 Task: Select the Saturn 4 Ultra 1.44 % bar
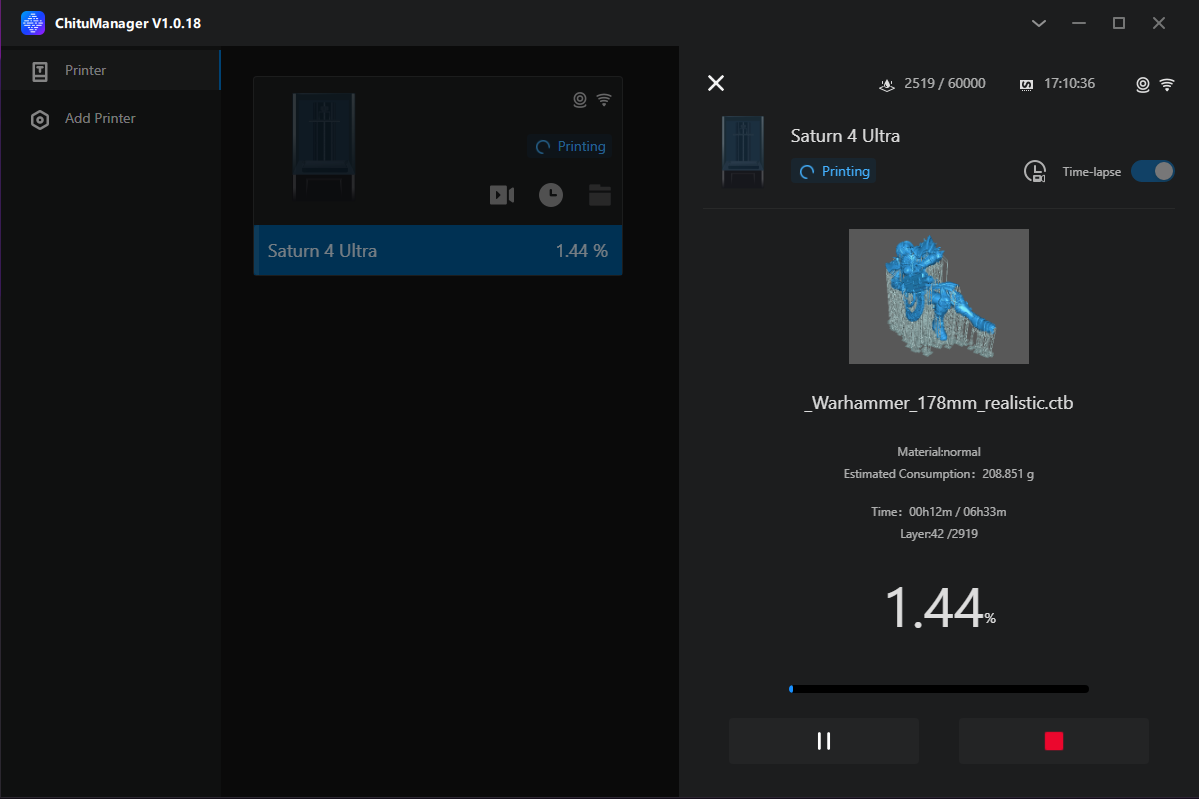pos(438,251)
